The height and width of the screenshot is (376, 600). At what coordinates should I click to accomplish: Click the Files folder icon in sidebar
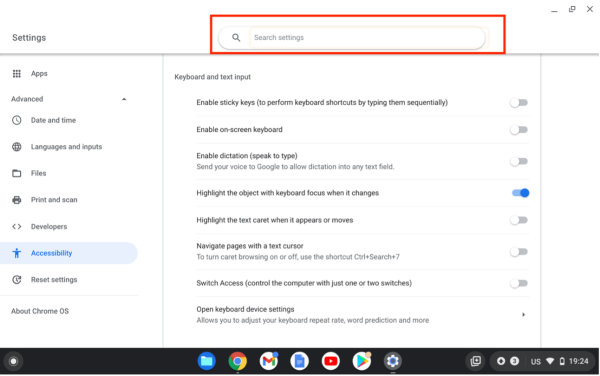(16, 173)
